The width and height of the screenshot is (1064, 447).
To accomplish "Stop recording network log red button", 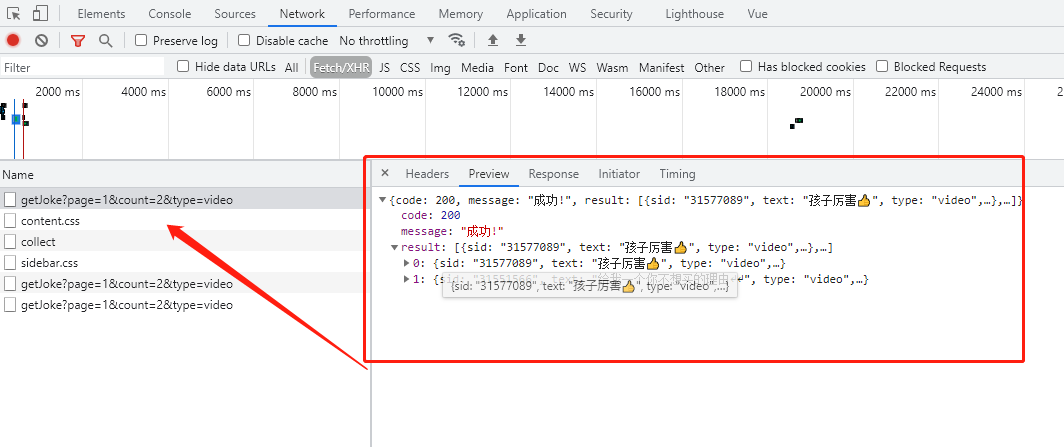I will pyautogui.click(x=13, y=41).
